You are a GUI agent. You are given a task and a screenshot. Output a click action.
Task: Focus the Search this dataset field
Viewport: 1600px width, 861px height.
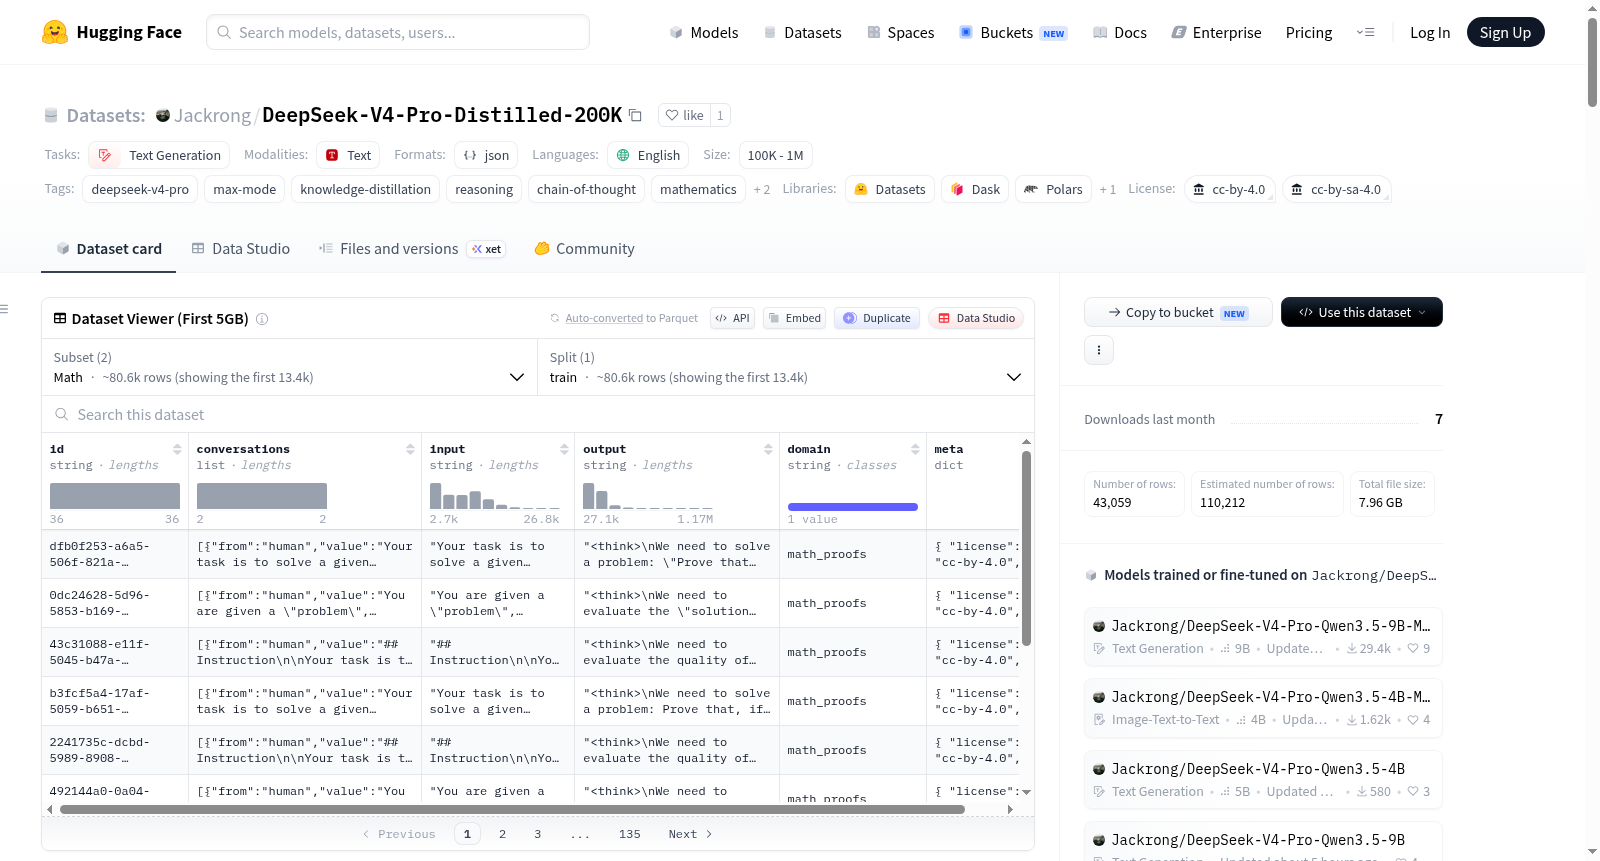[538, 414]
